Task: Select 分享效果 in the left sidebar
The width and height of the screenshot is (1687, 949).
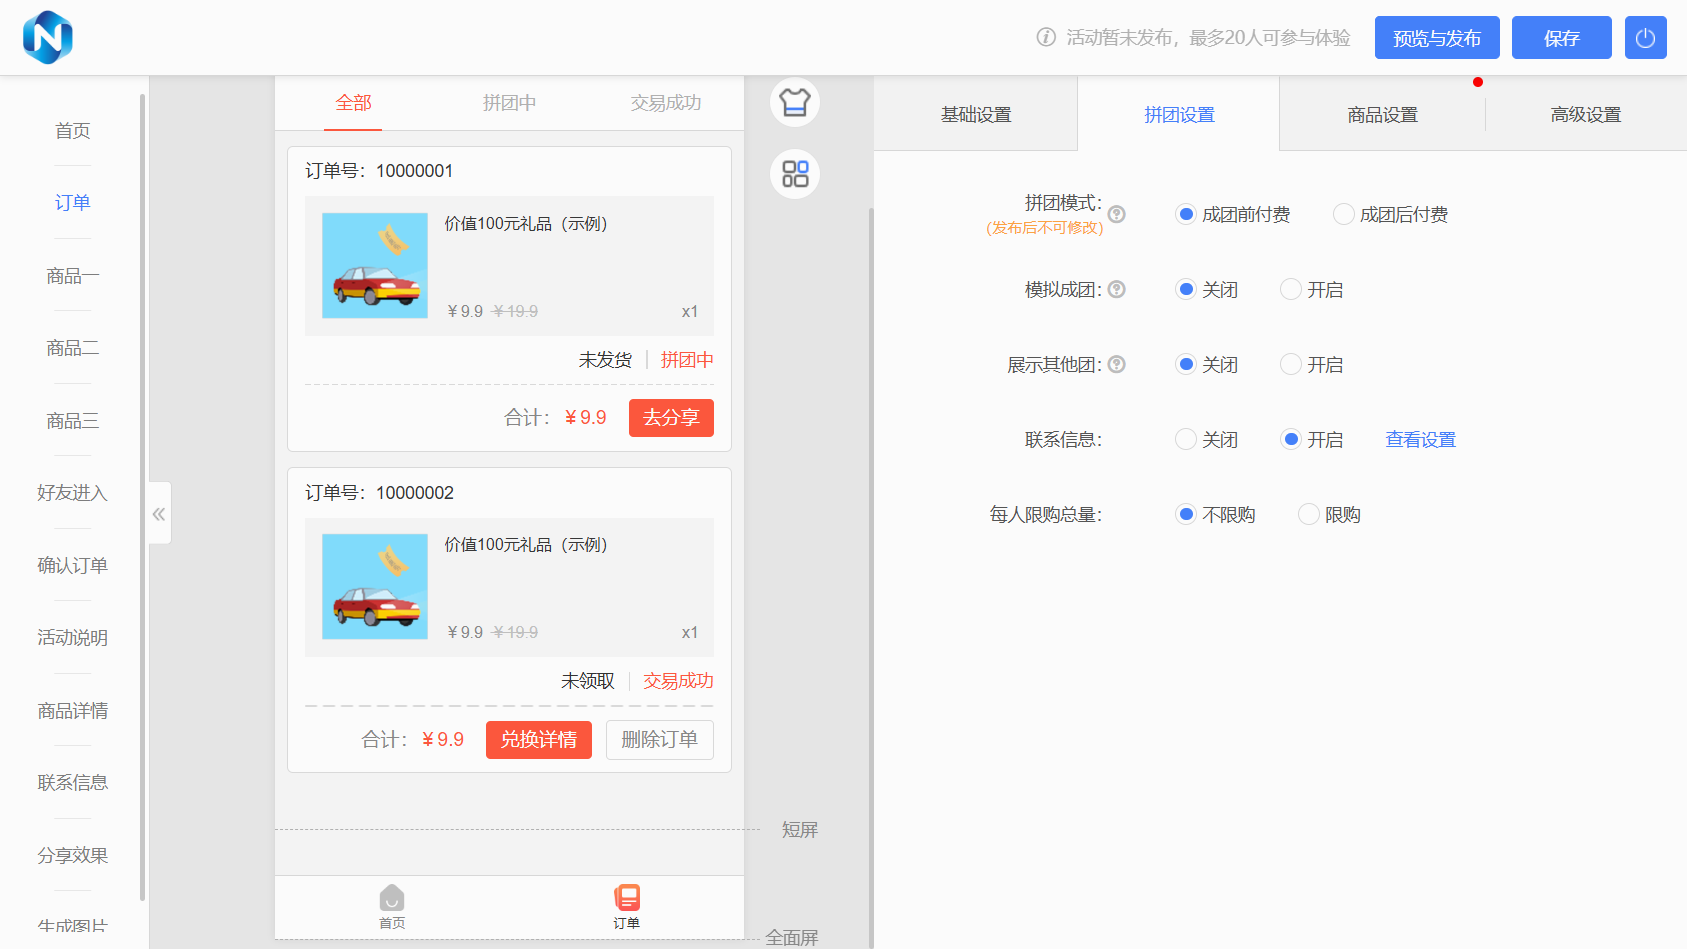Action: tap(72, 855)
